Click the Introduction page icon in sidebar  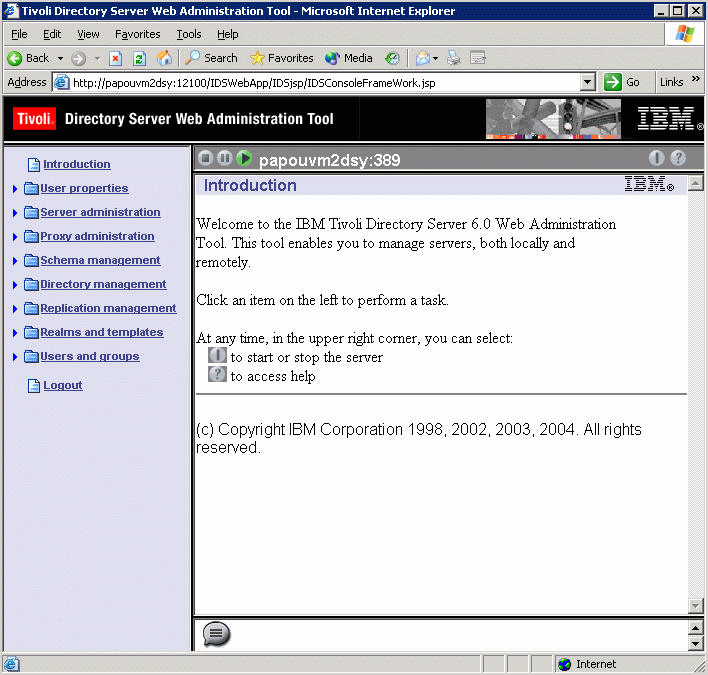34,165
